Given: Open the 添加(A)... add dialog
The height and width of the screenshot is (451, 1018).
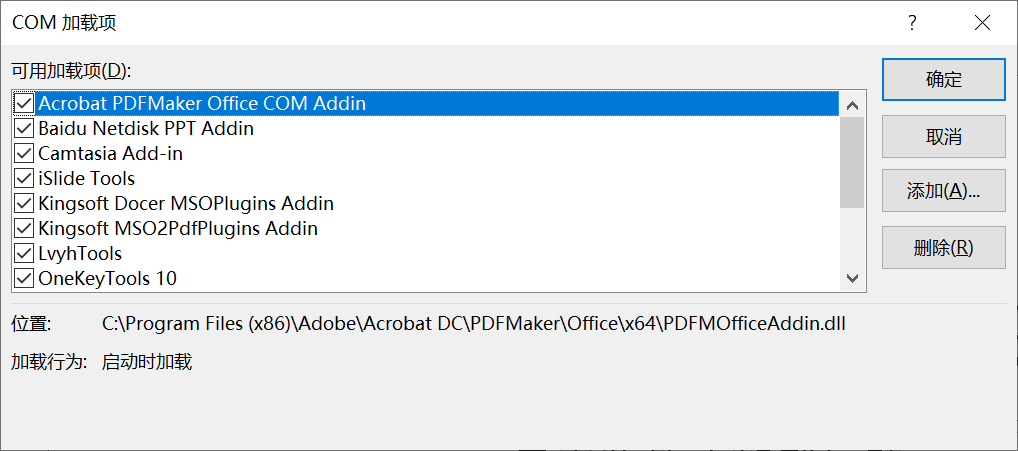Looking at the screenshot, I should point(943,191).
